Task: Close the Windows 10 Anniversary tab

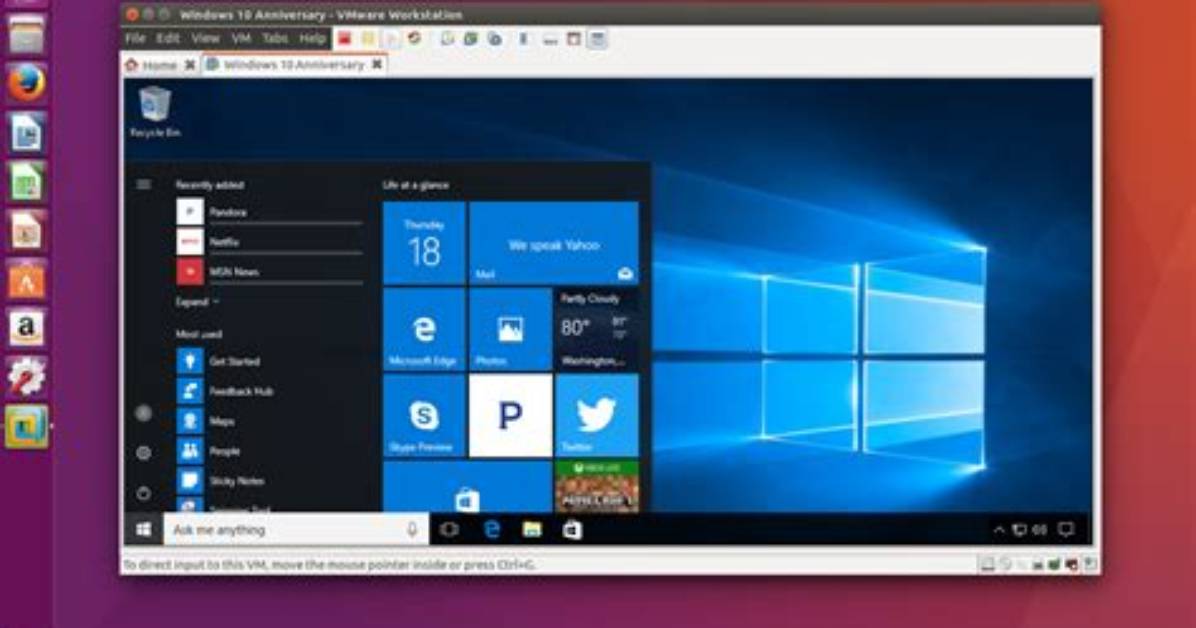Action: (x=377, y=65)
